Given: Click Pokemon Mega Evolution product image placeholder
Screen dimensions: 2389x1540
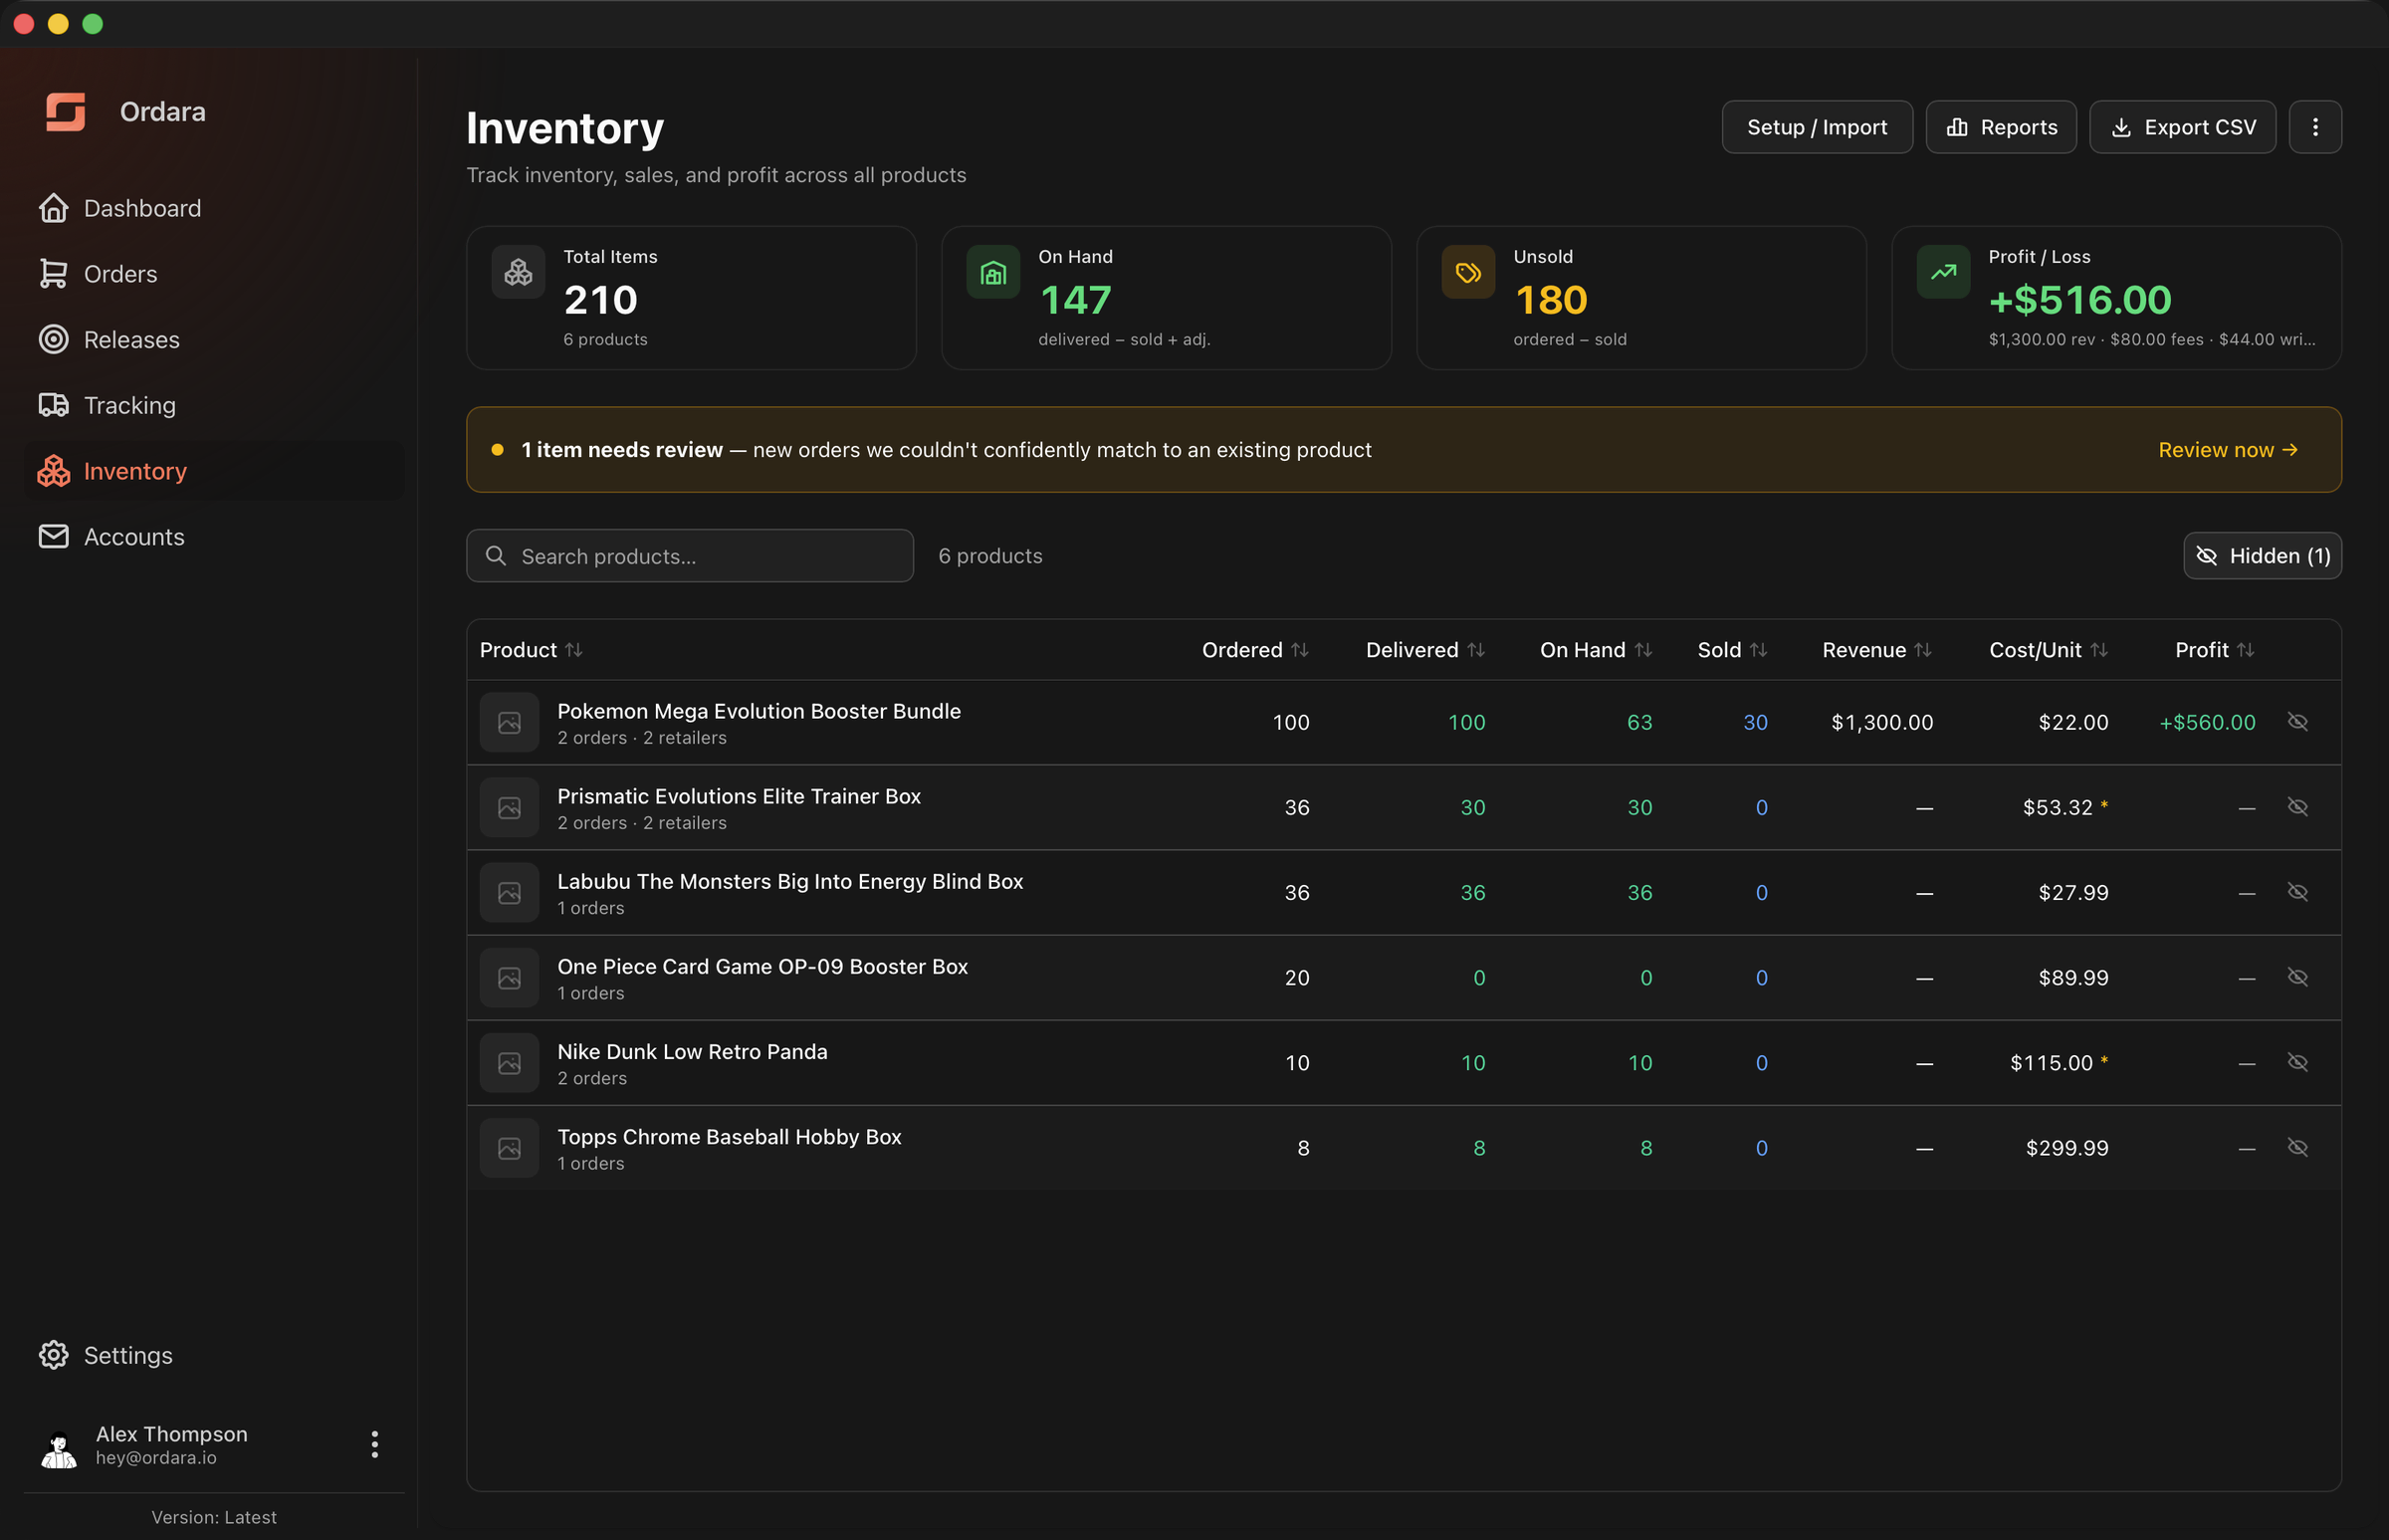Looking at the screenshot, I should [509, 722].
